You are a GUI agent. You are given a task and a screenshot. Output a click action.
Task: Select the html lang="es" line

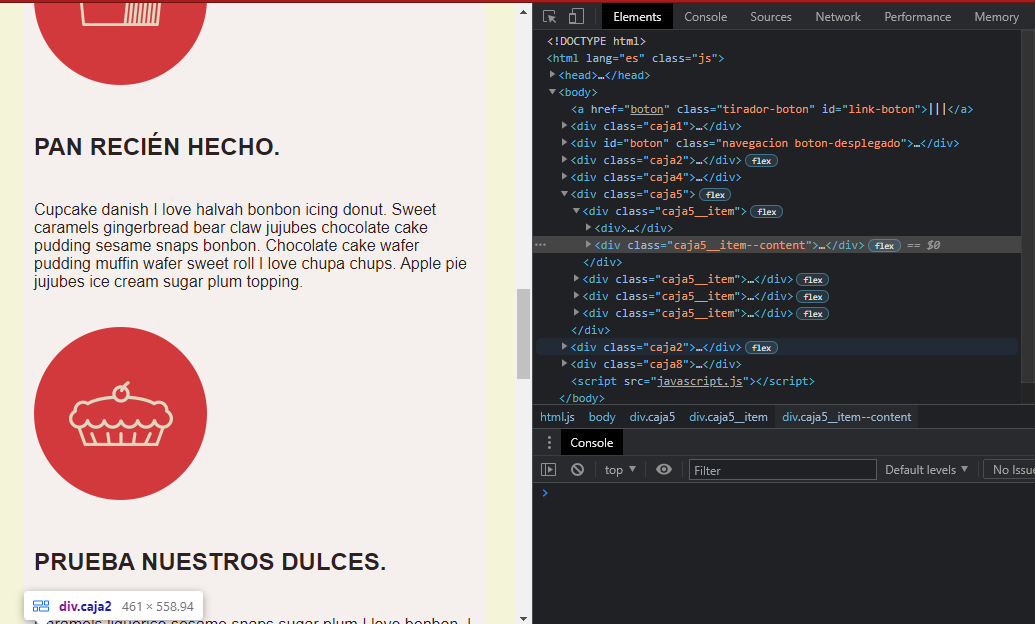[635, 58]
